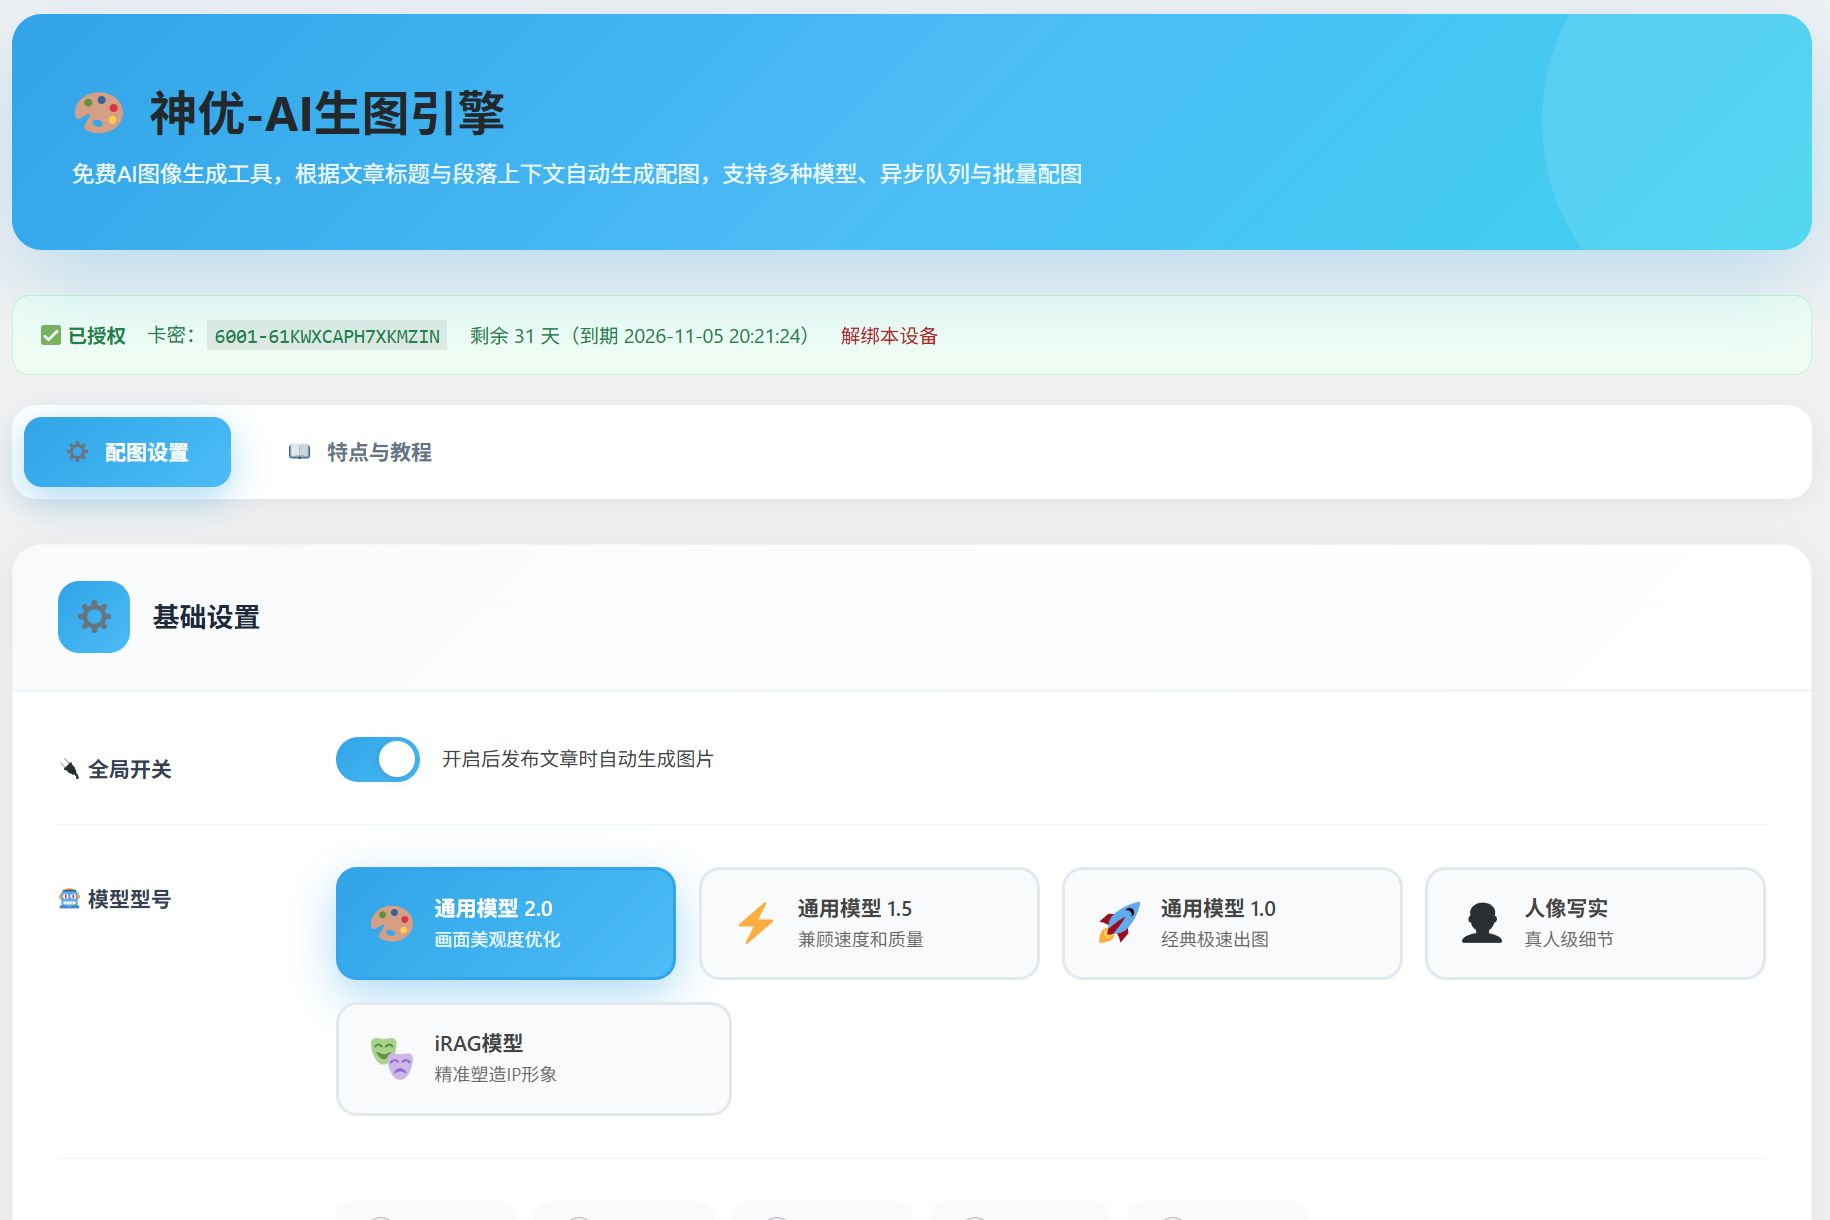Click the 模型型号 label
The image size is (1830, 1220).
coord(130,899)
